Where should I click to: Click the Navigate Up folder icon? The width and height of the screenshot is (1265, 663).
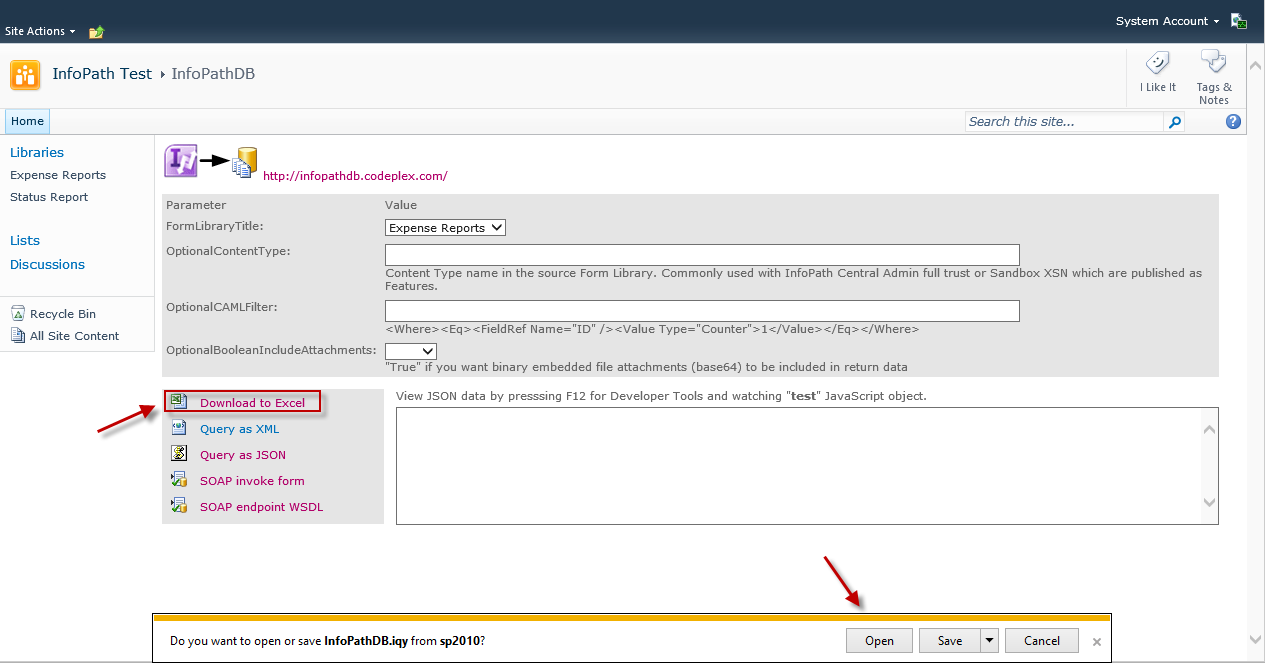click(x=96, y=32)
